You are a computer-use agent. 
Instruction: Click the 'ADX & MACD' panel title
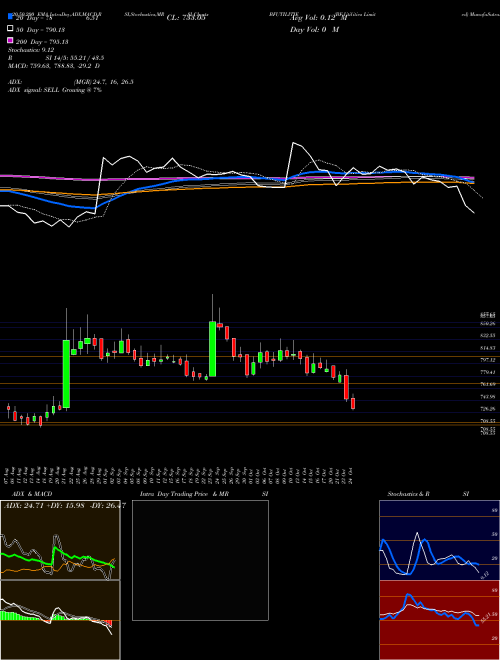pyautogui.click(x=32, y=494)
